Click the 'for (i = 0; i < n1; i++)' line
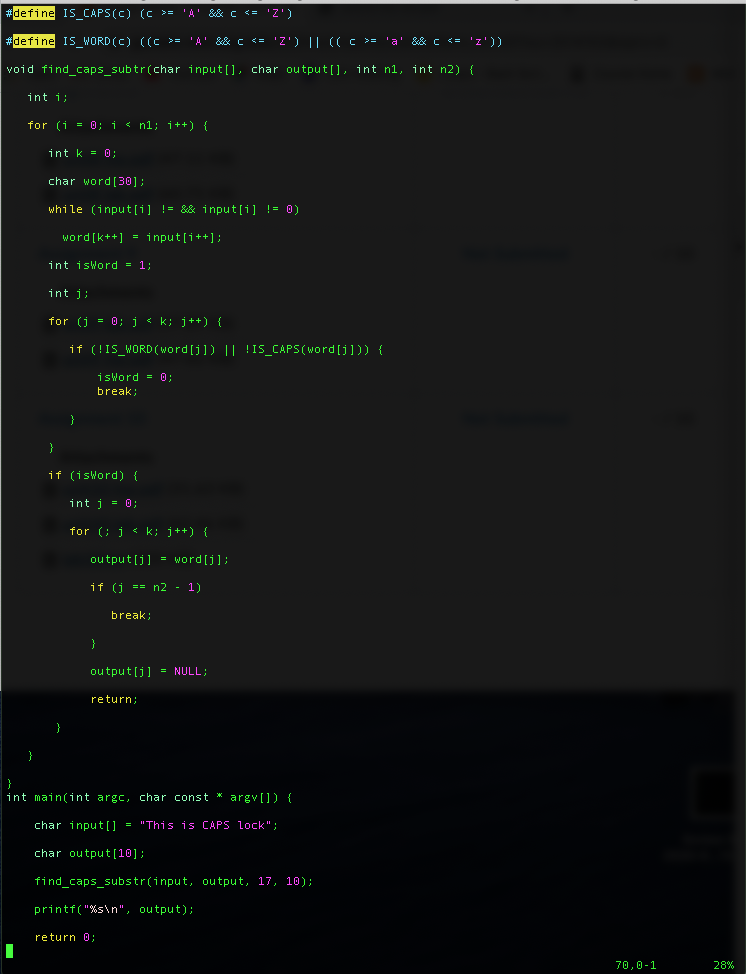 tap(118, 125)
